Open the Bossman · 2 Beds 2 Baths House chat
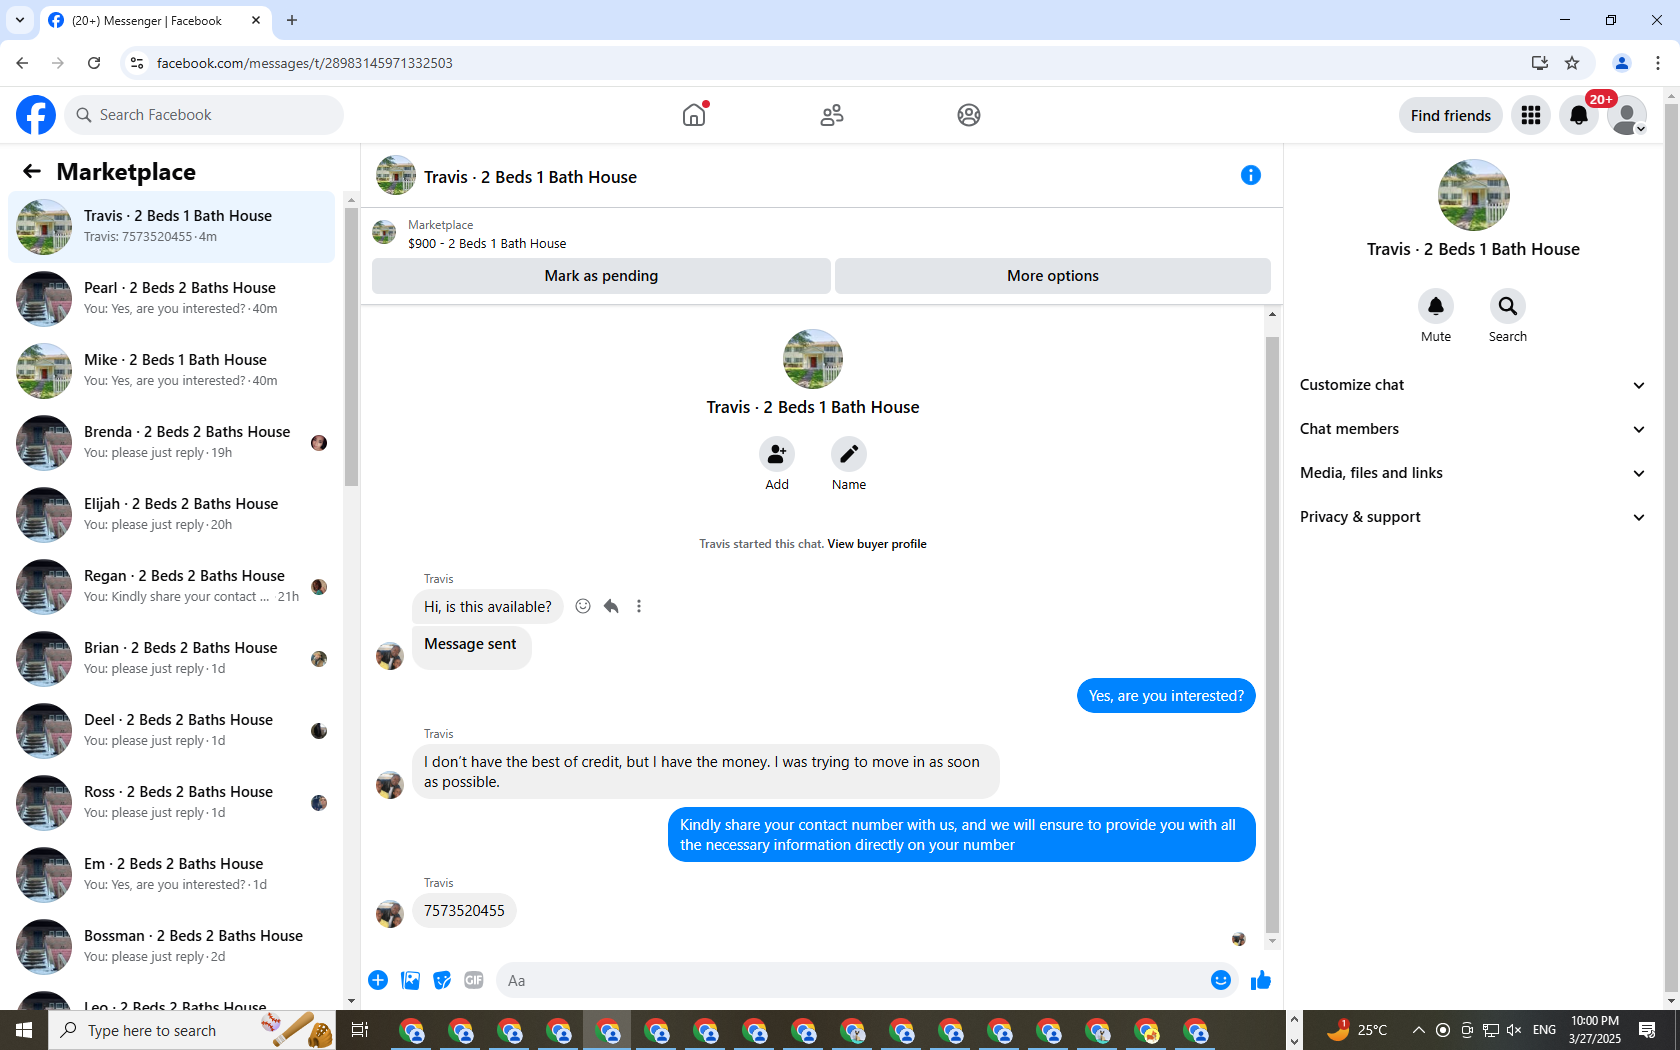Viewport: 1680px width, 1050px height. (172, 946)
